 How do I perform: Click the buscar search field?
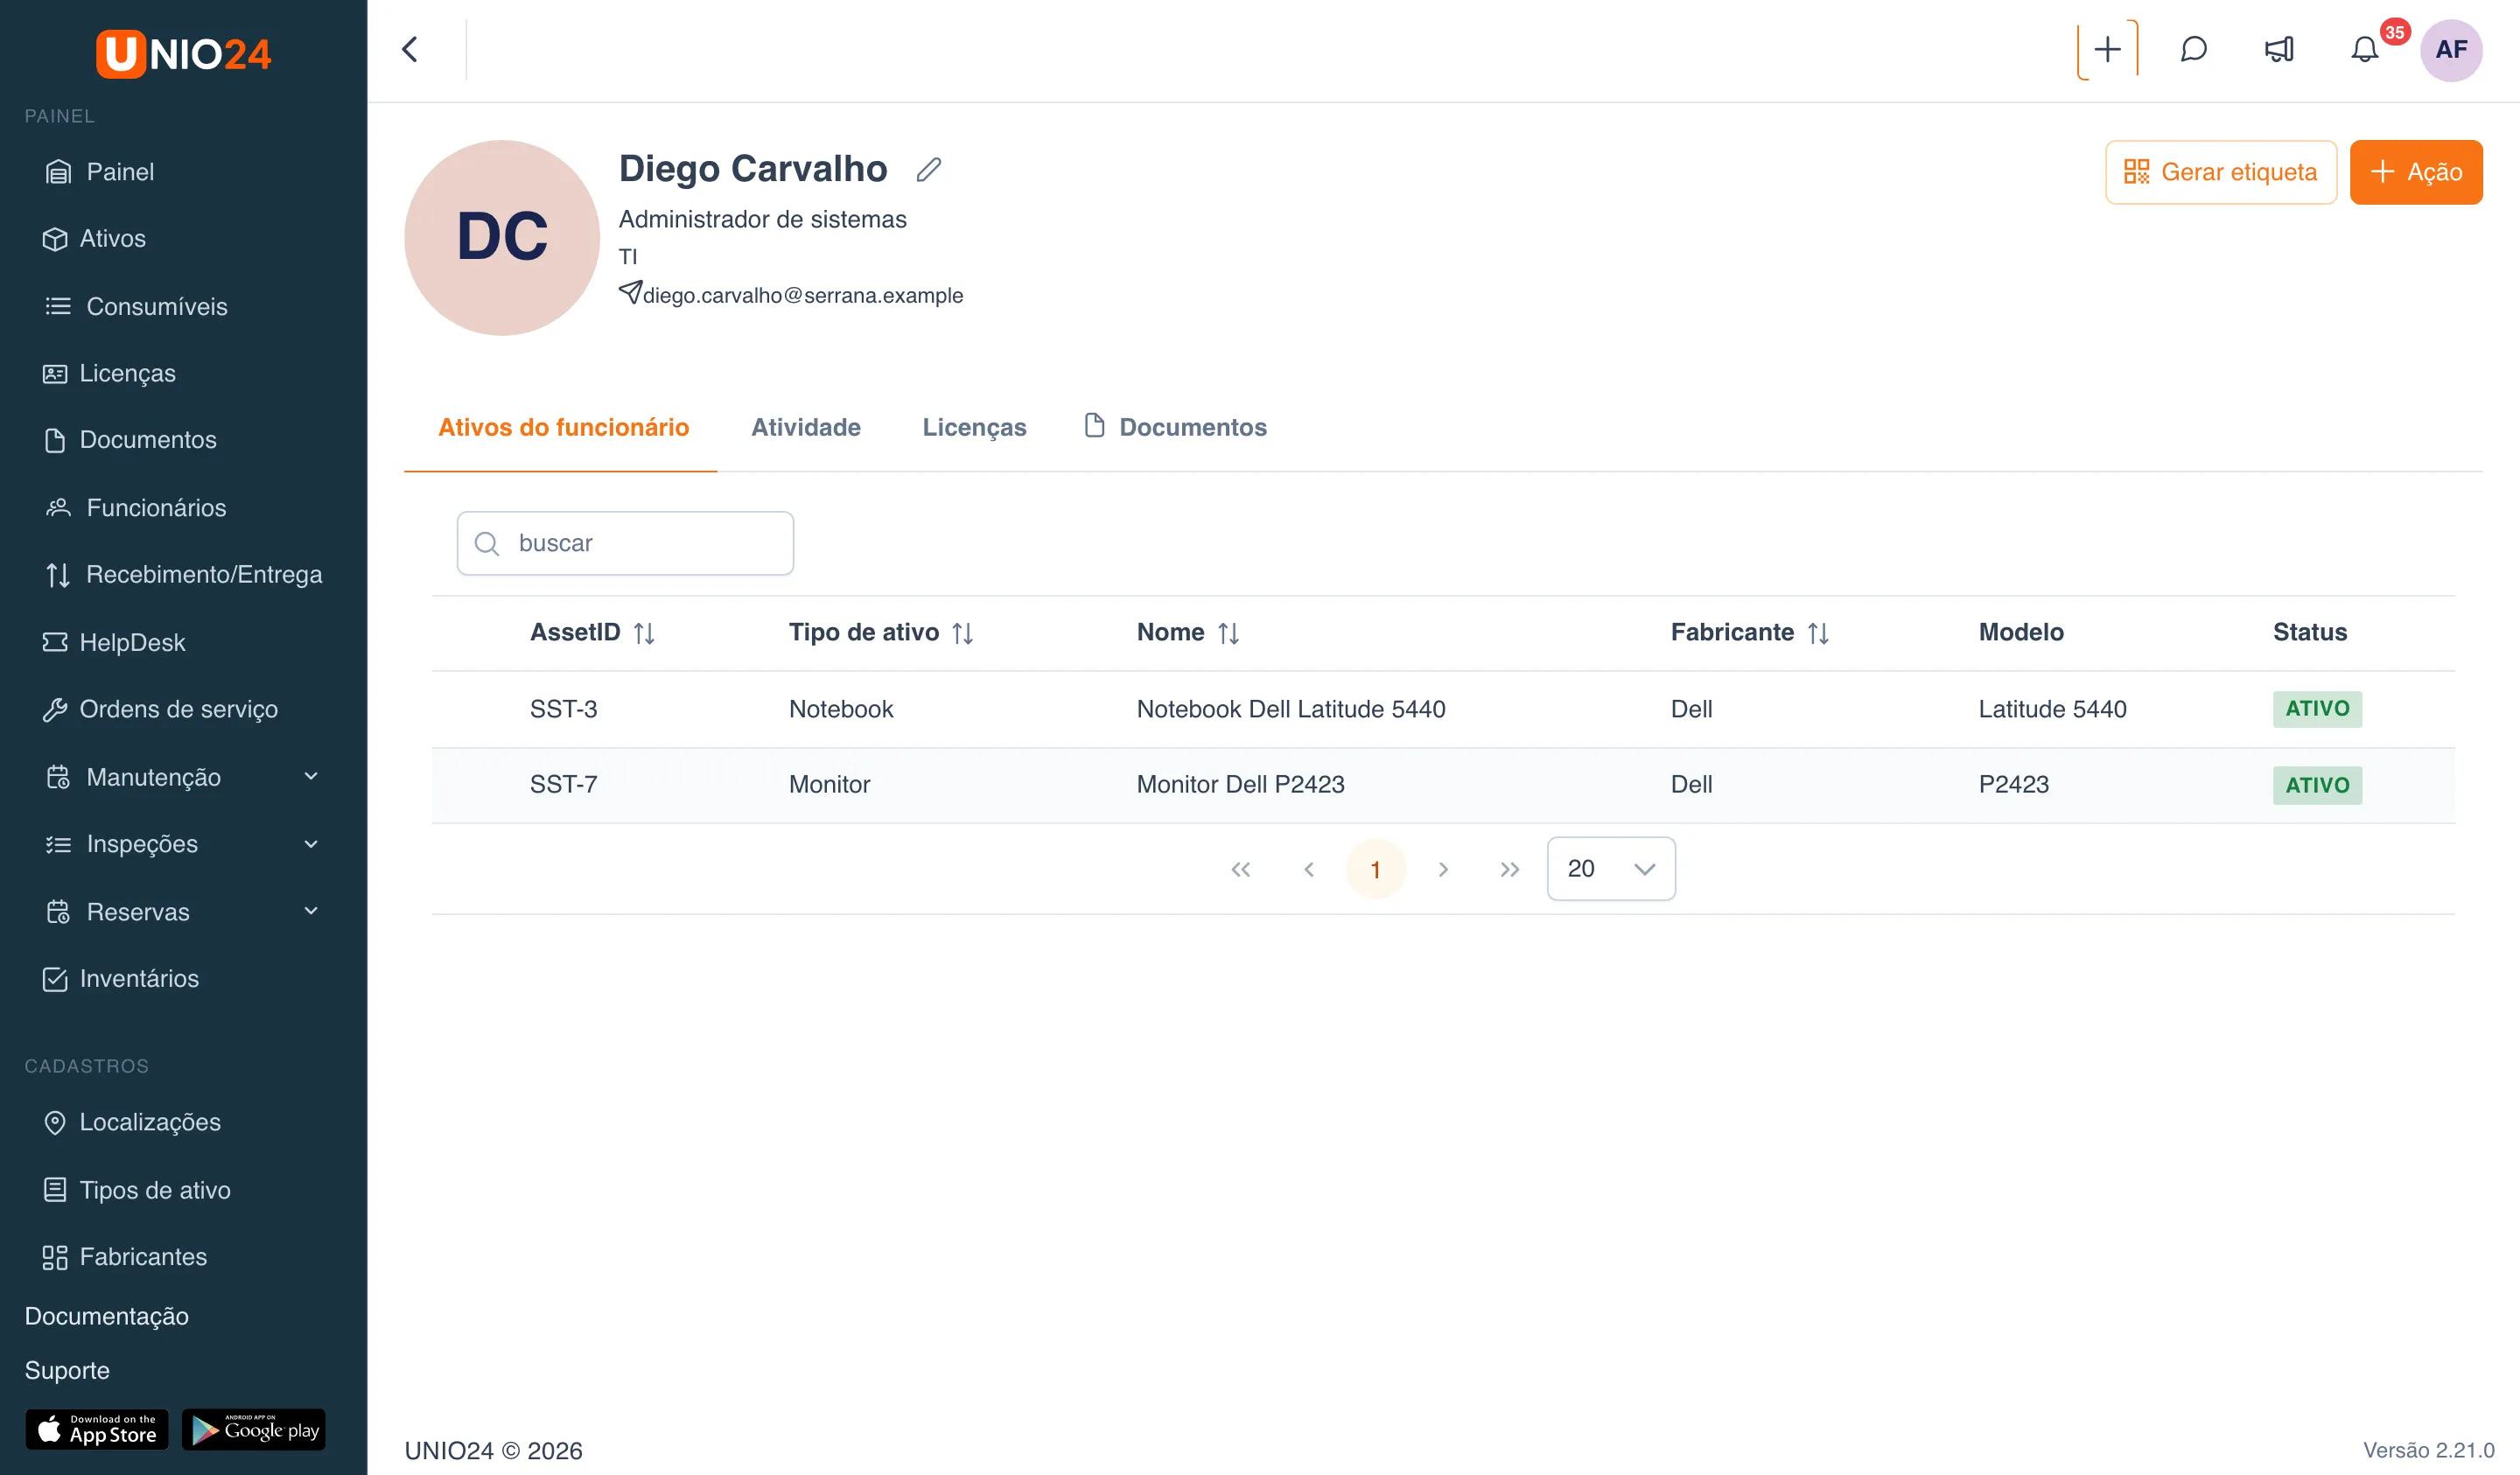tap(625, 543)
